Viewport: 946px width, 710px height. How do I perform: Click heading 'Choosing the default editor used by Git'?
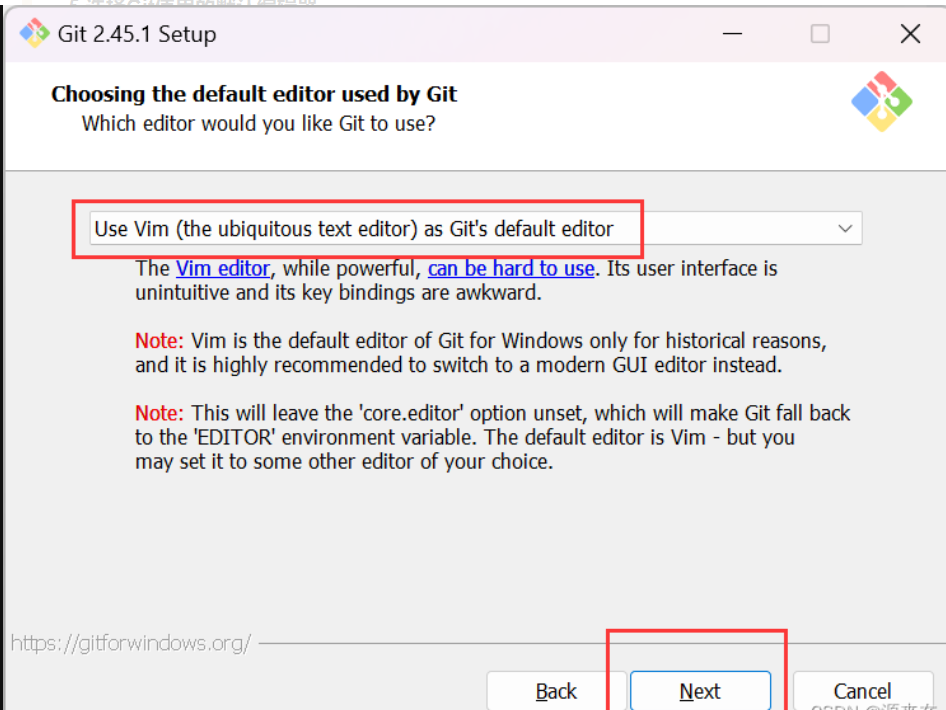point(254,94)
